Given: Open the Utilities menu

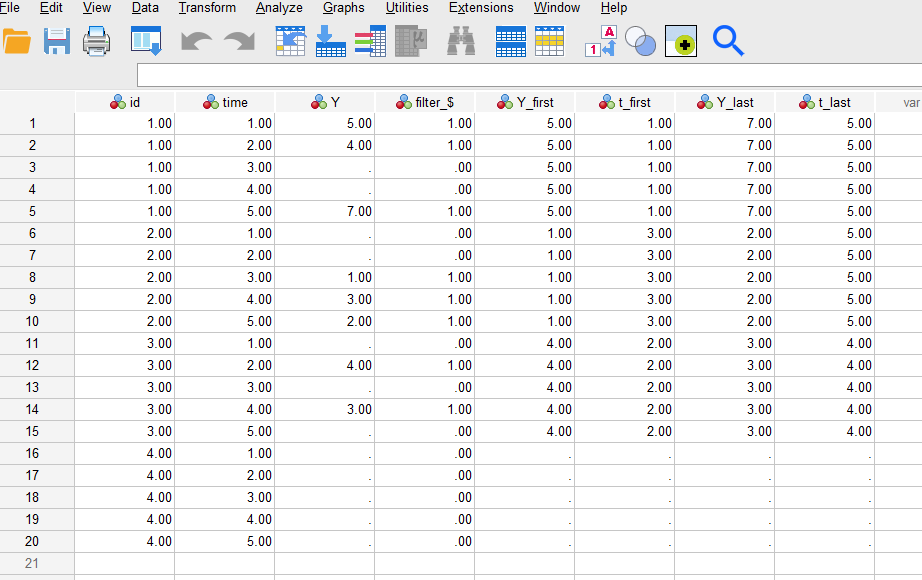Looking at the screenshot, I should pos(407,8).
